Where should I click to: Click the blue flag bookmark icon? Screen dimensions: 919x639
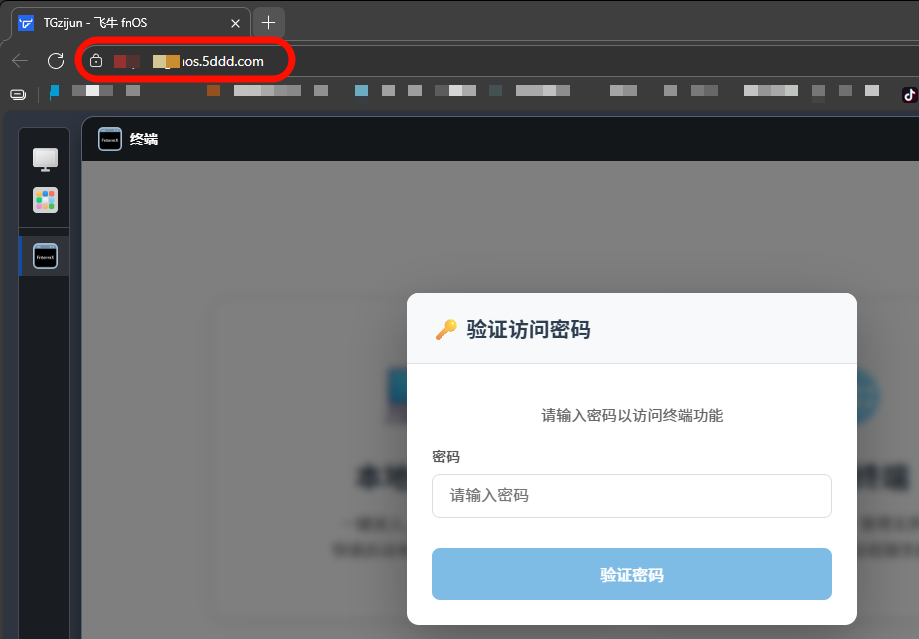55,93
